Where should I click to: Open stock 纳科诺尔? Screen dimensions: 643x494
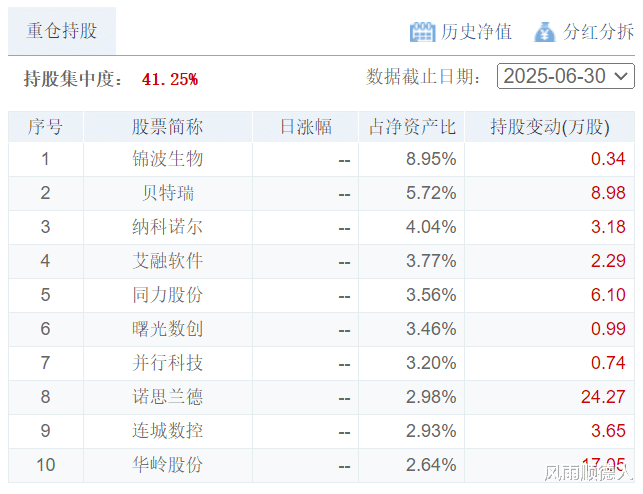tap(168, 227)
